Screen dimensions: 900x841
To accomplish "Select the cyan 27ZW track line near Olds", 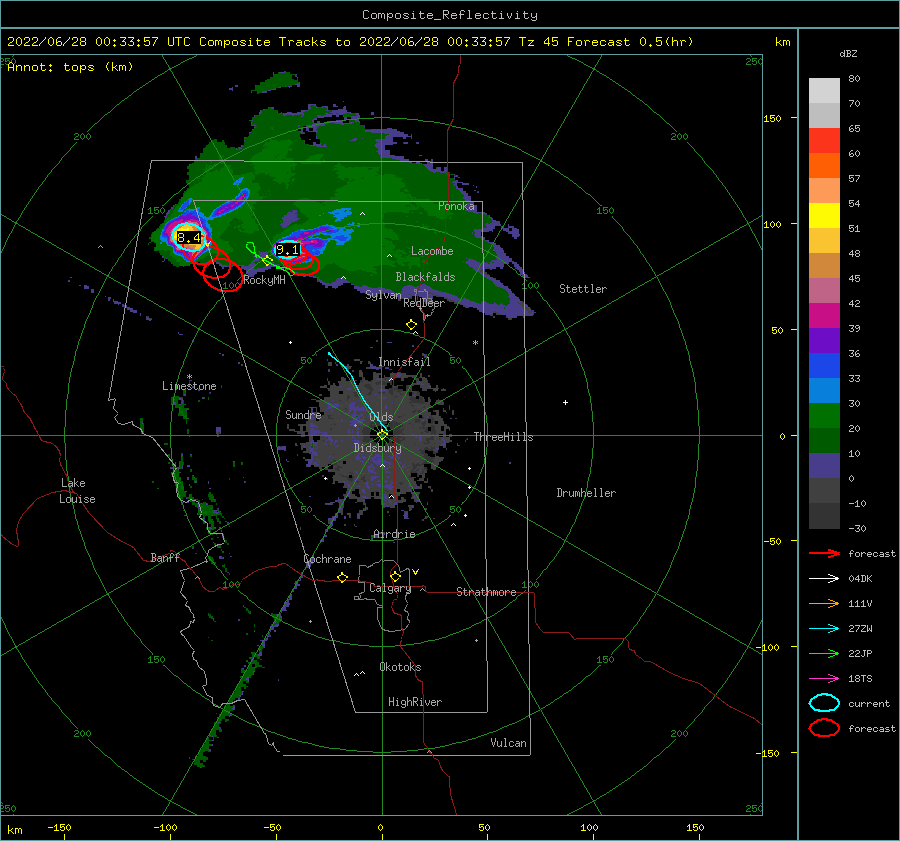I will coord(357,390).
